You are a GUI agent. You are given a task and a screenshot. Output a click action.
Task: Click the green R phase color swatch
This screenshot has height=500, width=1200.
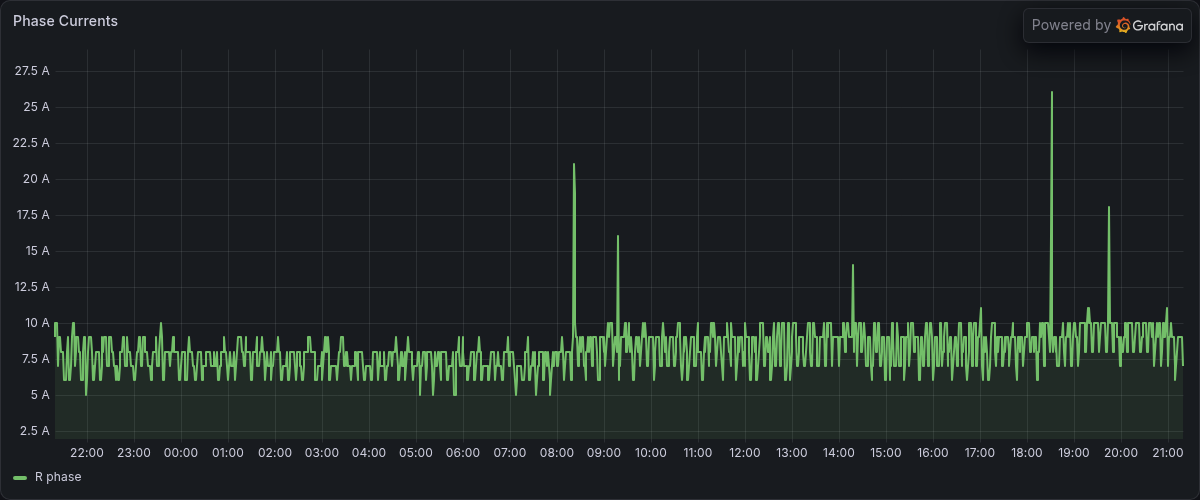click(x=20, y=478)
